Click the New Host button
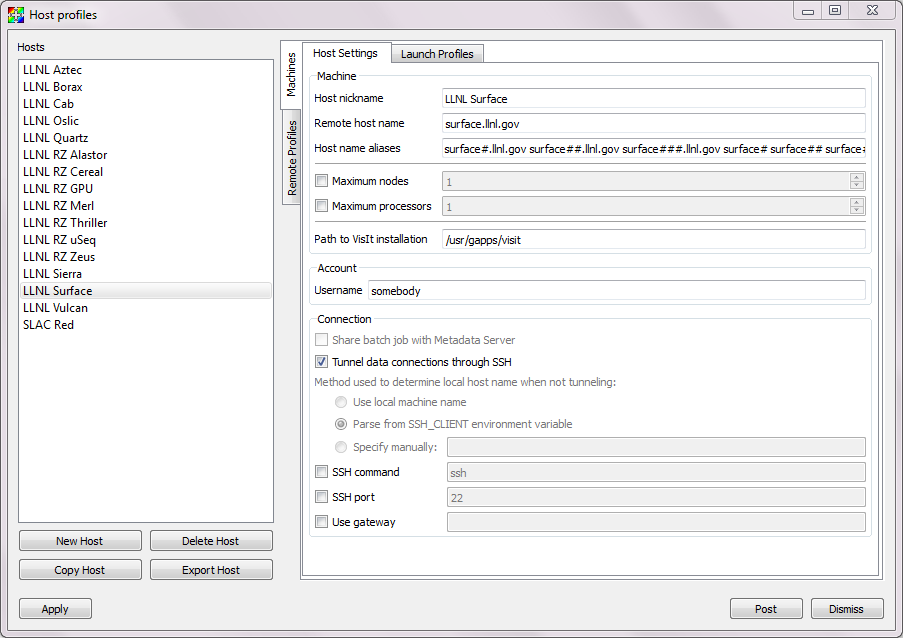Viewport: 903px width, 638px height. point(80,541)
